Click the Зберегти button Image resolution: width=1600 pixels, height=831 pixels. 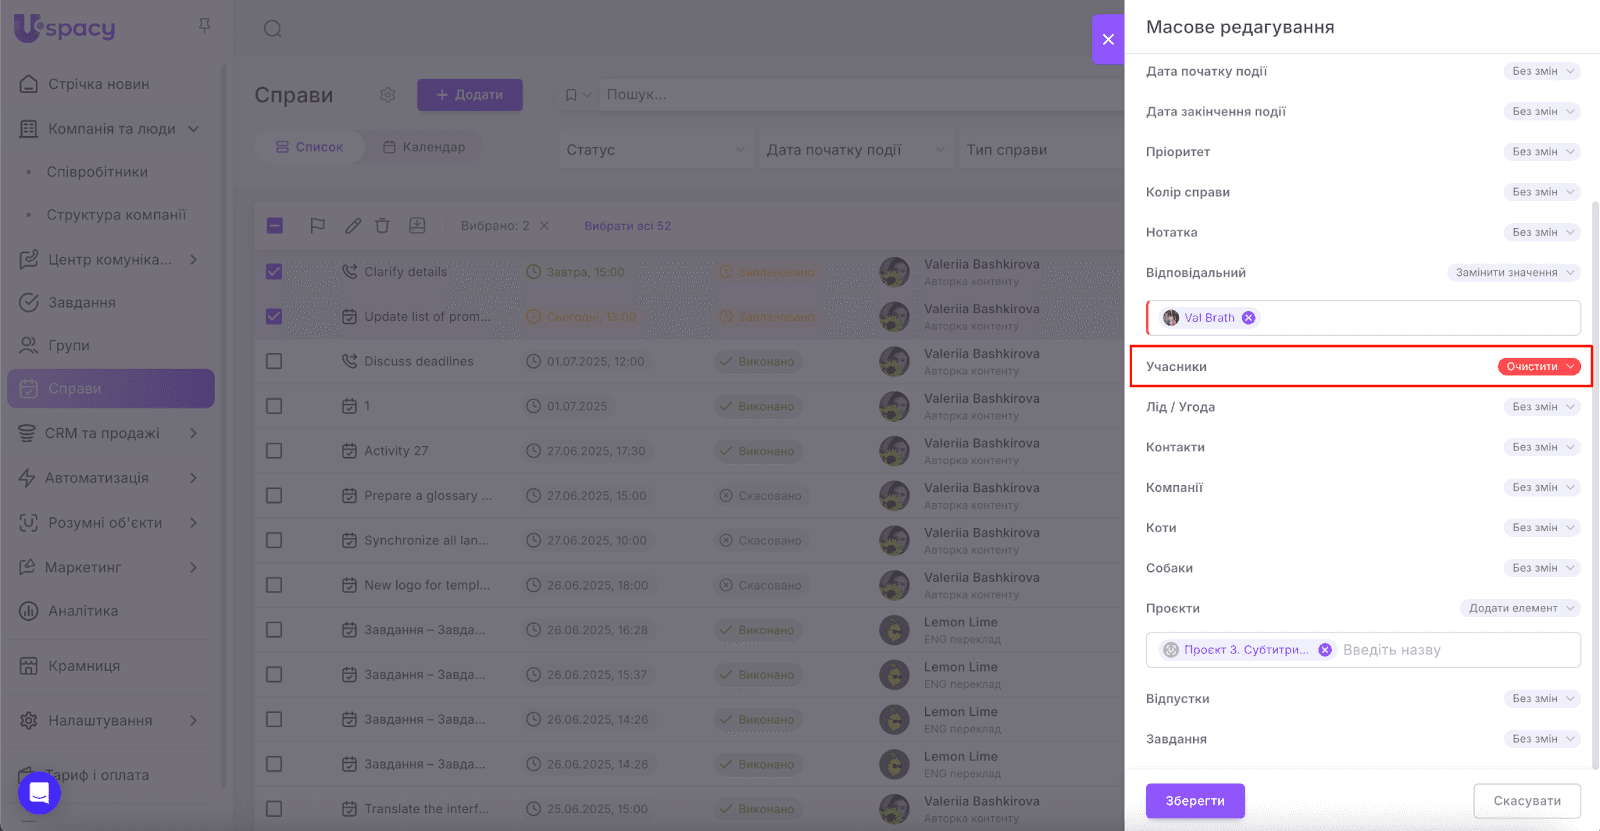(1195, 801)
